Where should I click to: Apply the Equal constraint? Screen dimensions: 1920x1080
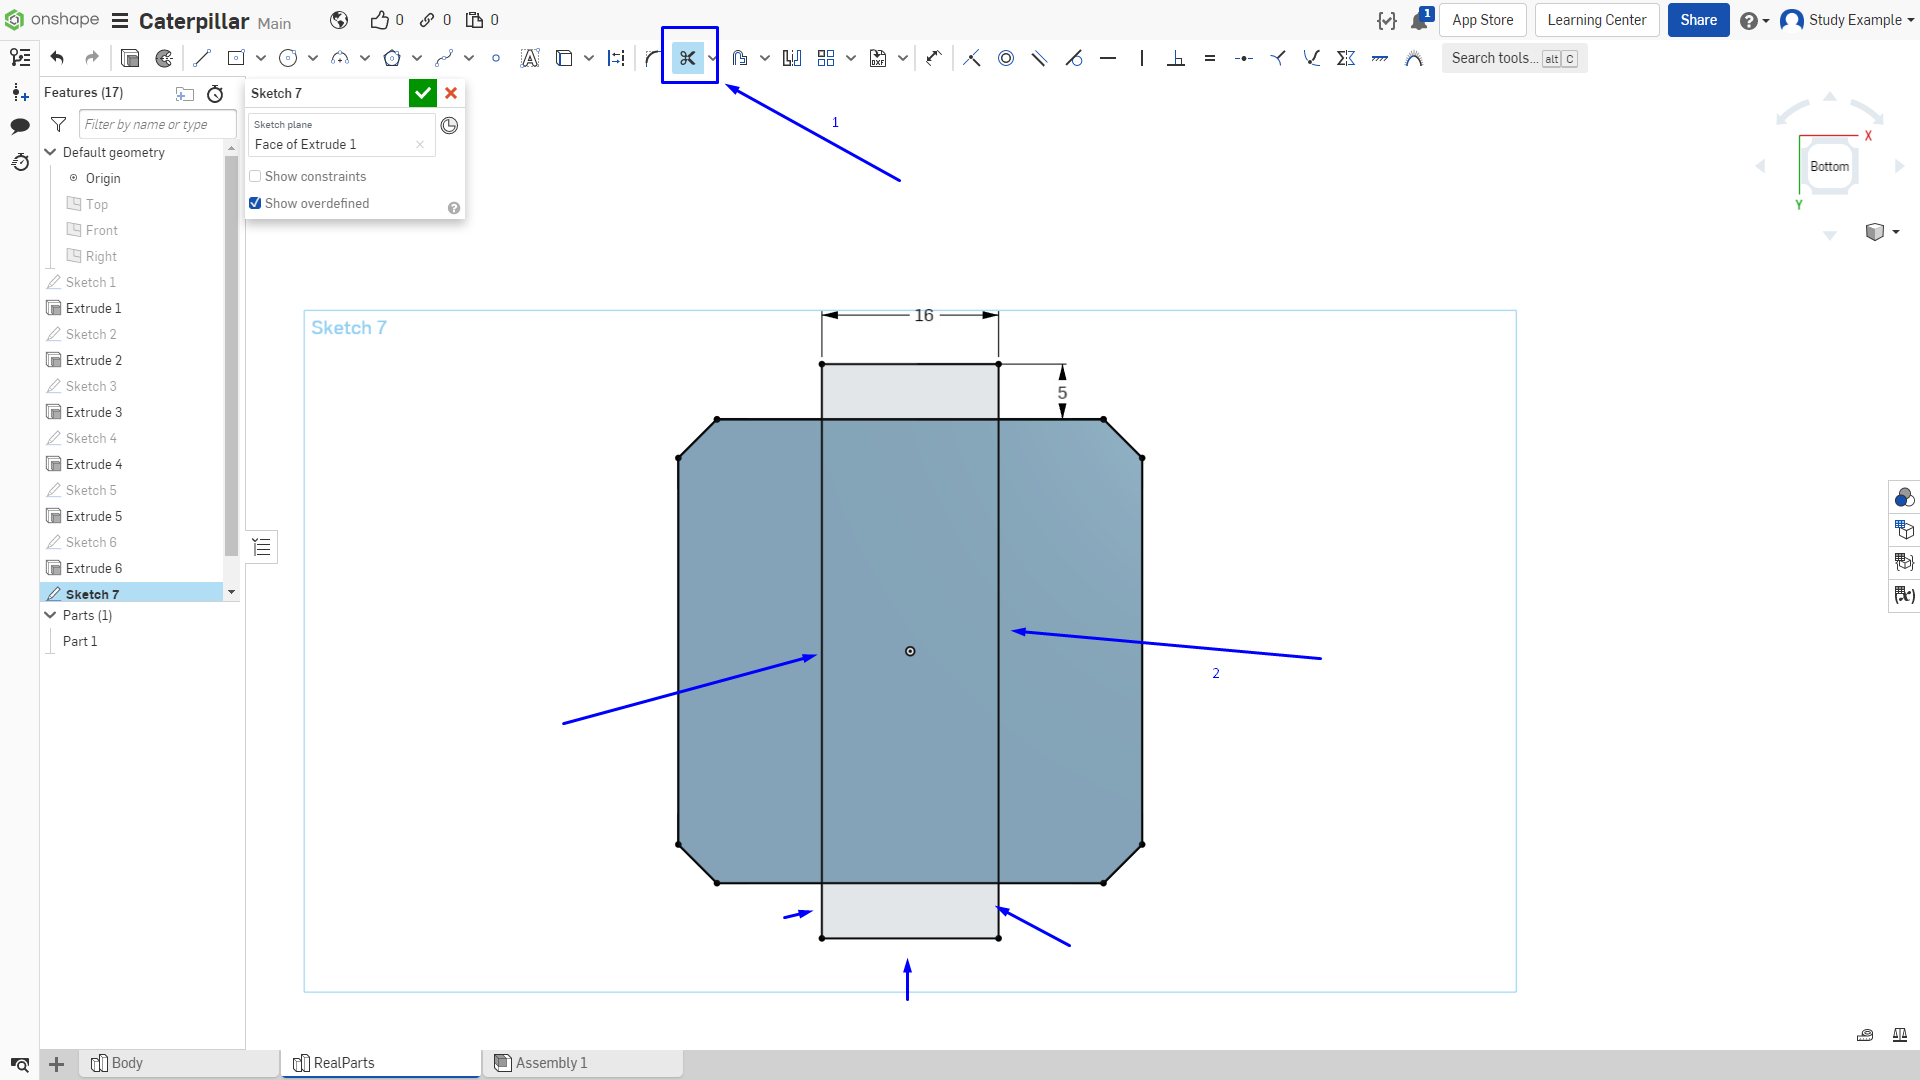pos(1210,58)
